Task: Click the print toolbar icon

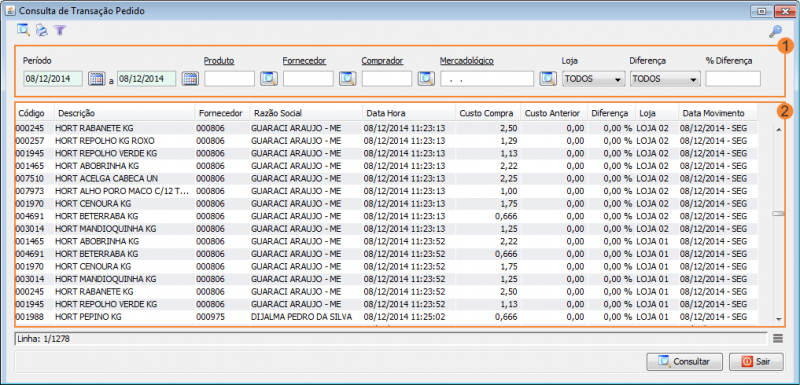Action: [x=42, y=31]
